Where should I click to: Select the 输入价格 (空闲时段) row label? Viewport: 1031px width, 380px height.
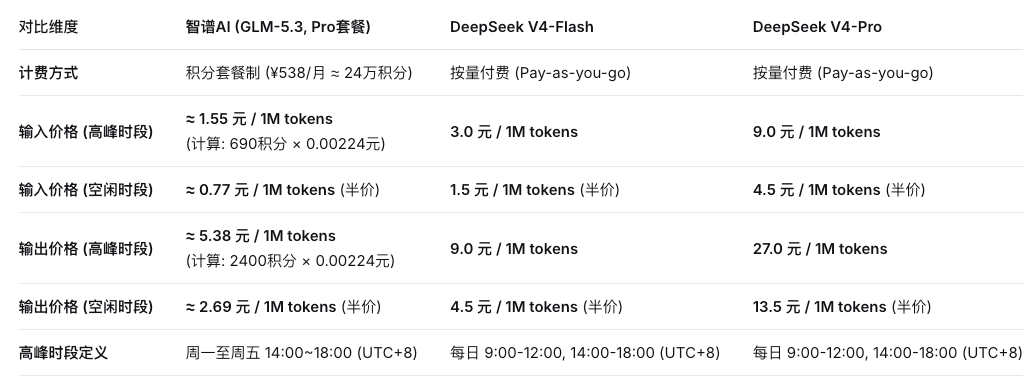coord(85,190)
